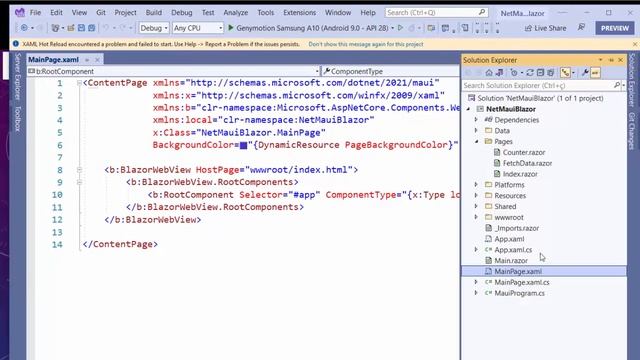Open the Debug menu
Image resolution: width=640 pixels, height=360 pixels.
point(182,13)
